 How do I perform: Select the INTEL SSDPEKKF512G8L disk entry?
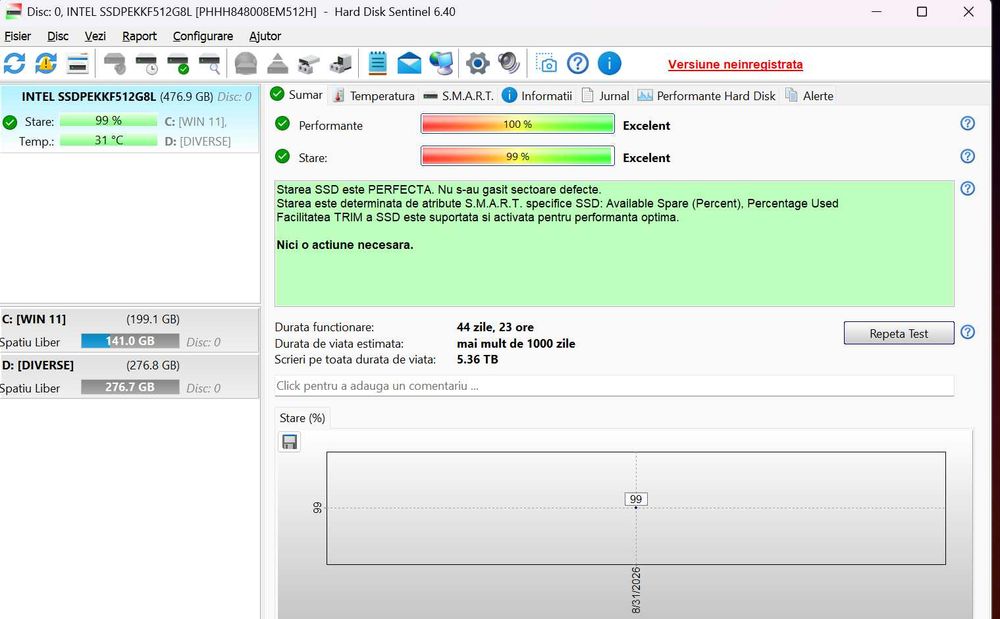coord(130,119)
